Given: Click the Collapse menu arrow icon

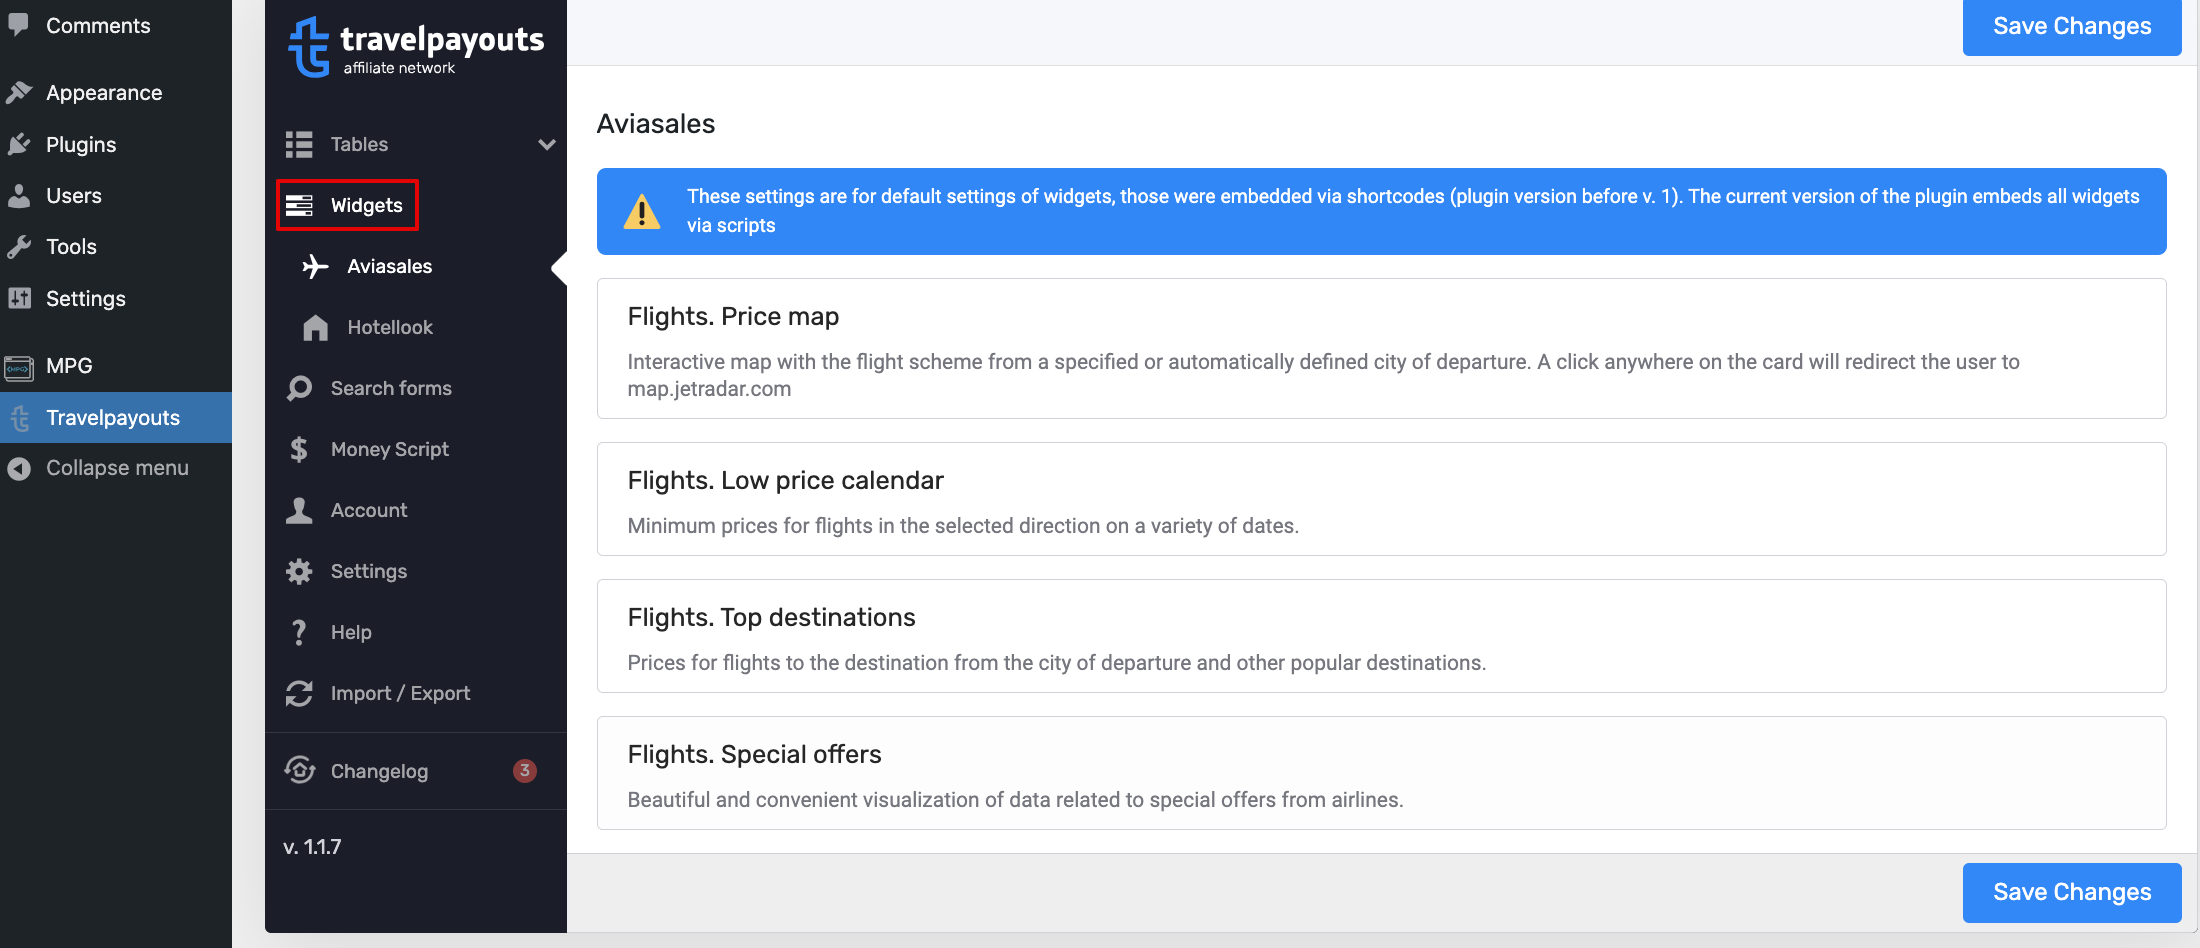Looking at the screenshot, I should (x=19, y=468).
